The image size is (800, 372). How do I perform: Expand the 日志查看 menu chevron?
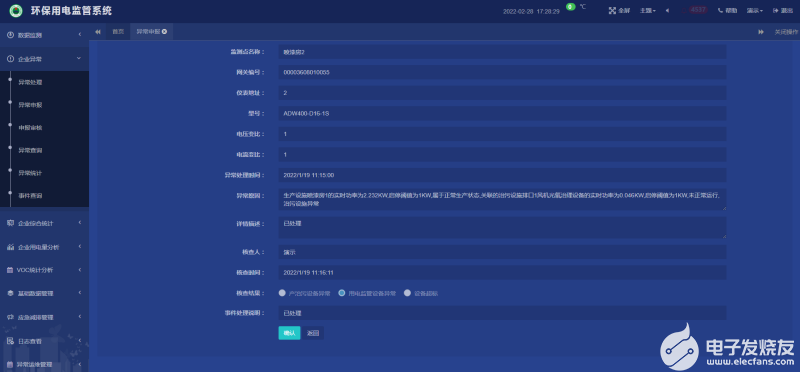80,340
